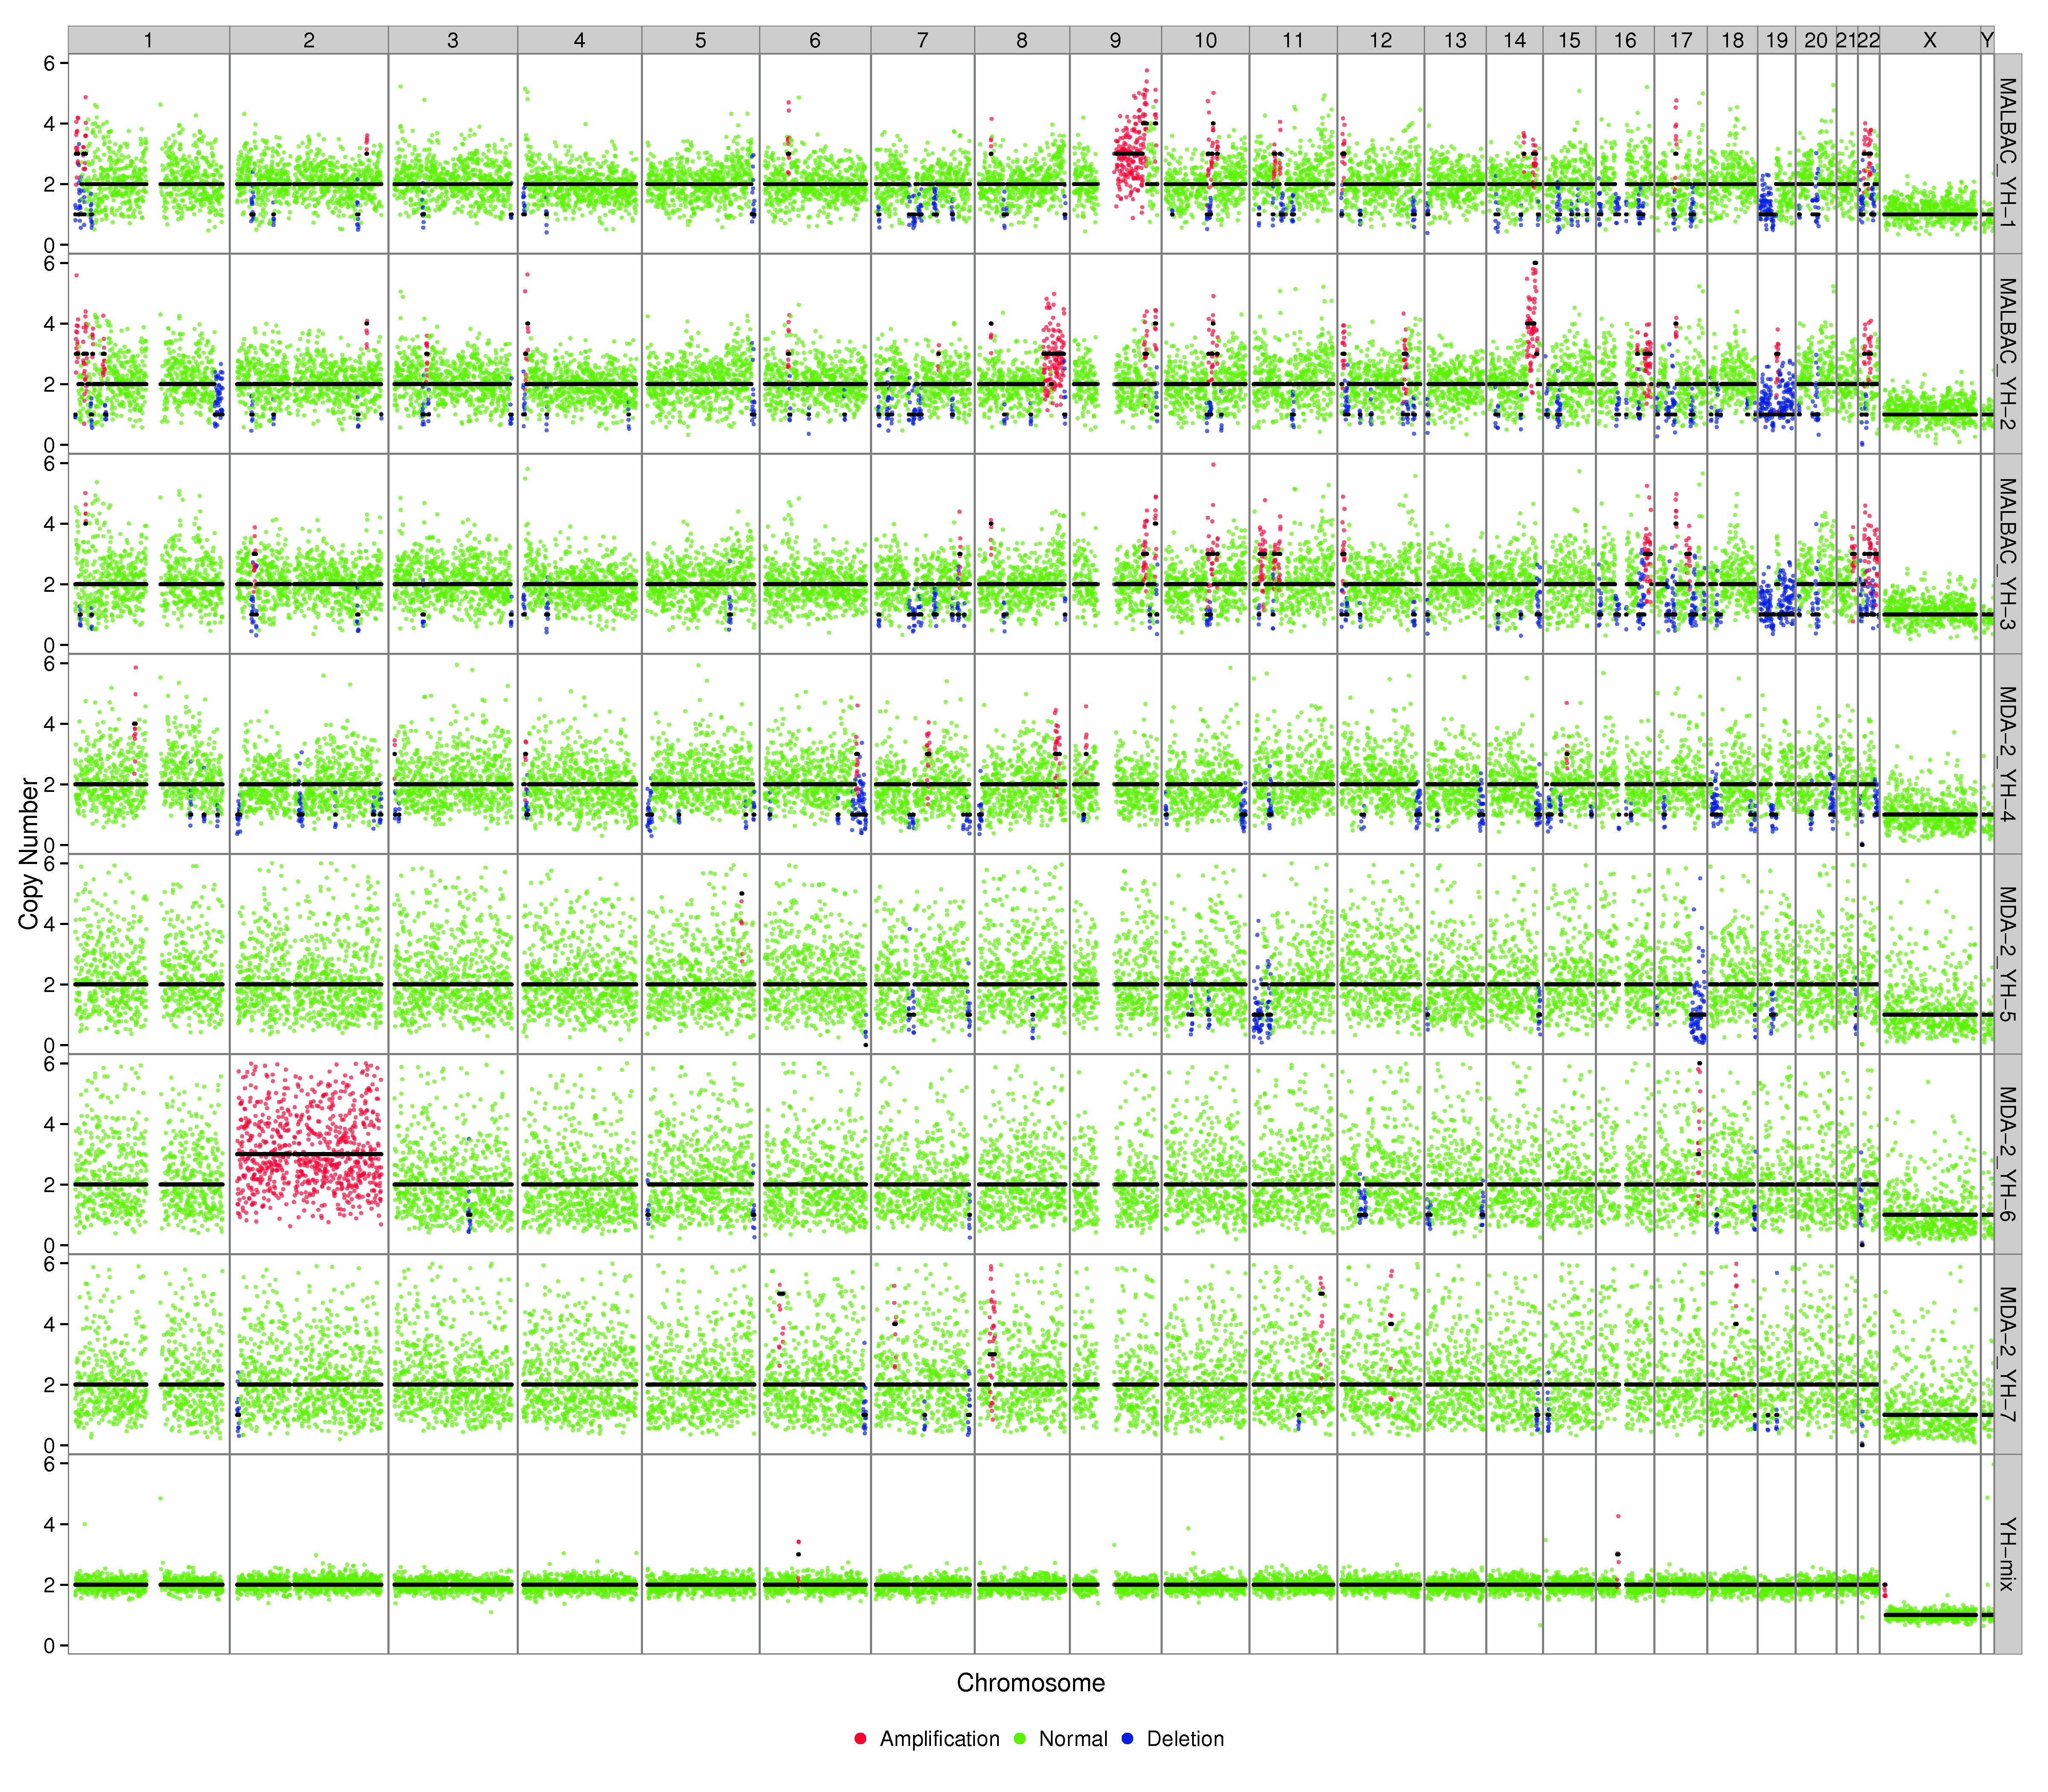The height and width of the screenshot is (1792, 2048).
Task: Click the 'Chromosome' x-axis title
Action: [x=1031, y=1683]
